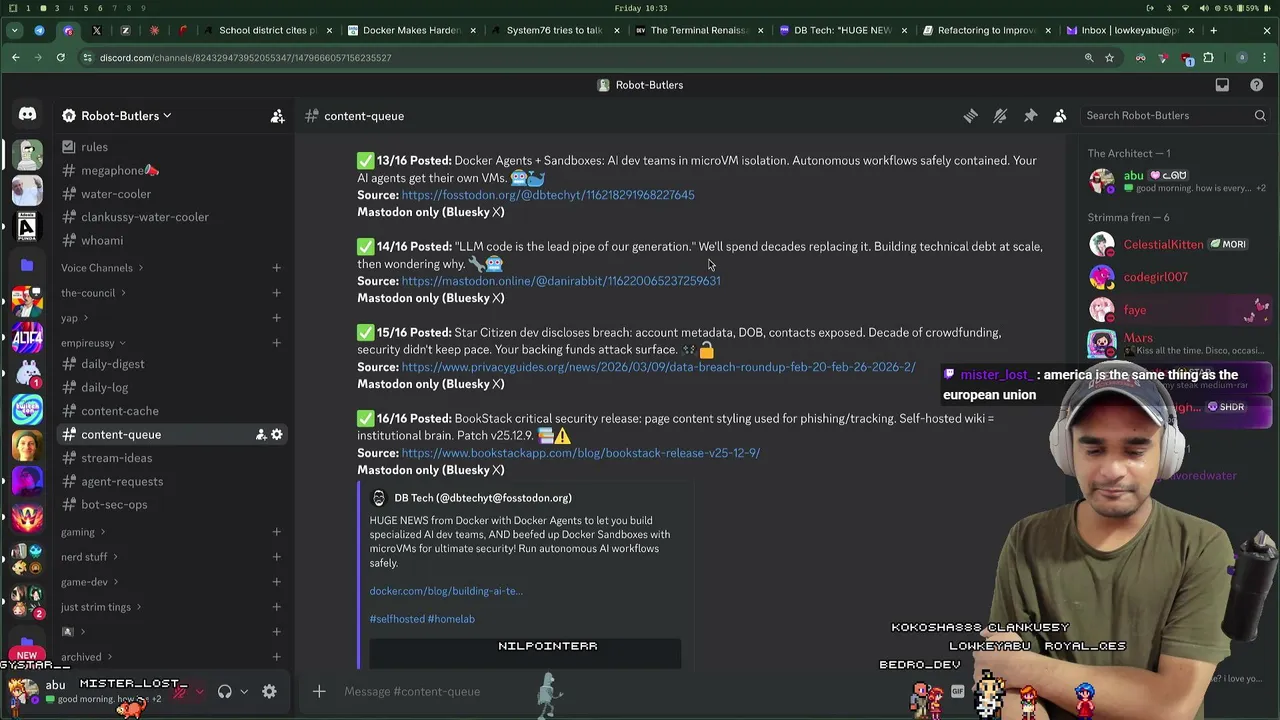Toggle the crossed-out microphone mute button
The image size is (1280, 720).
click(x=180, y=691)
